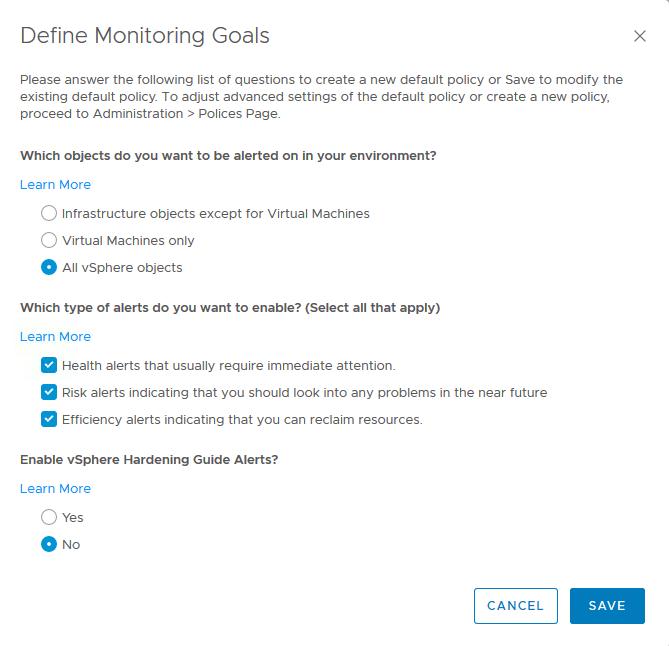Click the SAVE button
Viewport: 669px width, 646px height.
click(x=607, y=606)
